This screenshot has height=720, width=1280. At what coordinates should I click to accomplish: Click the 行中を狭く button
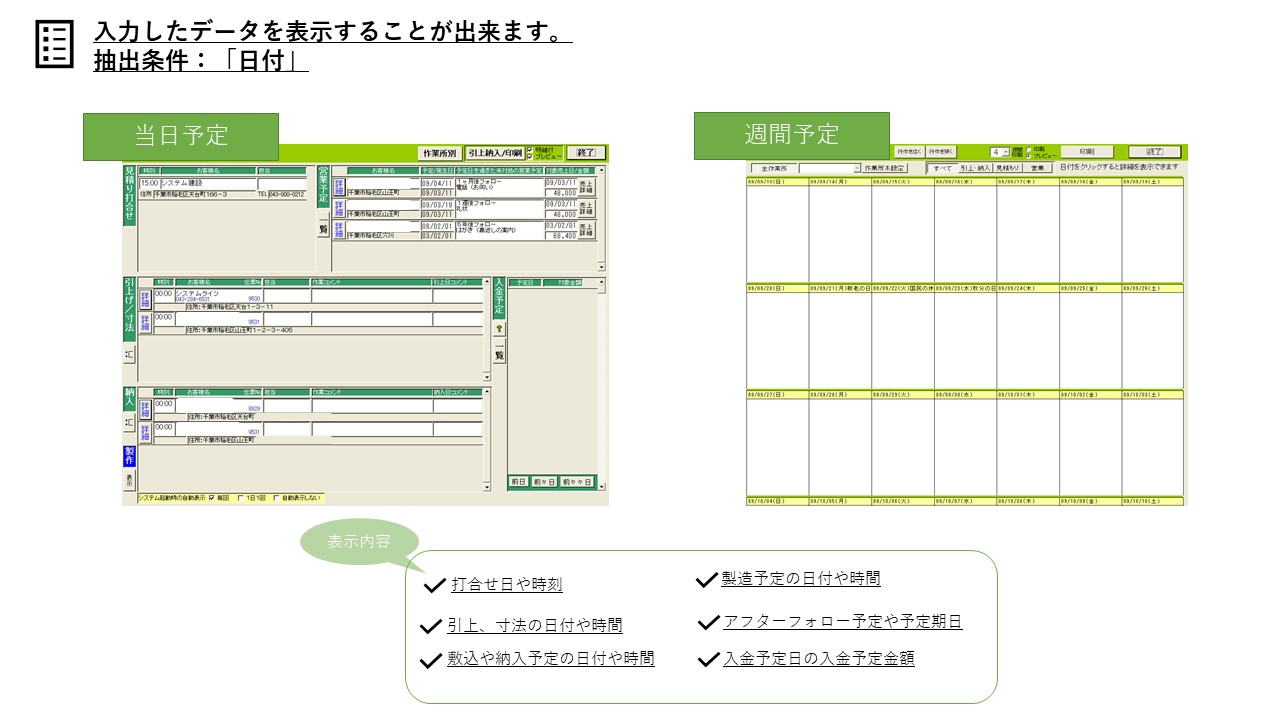tap(941, 152)
